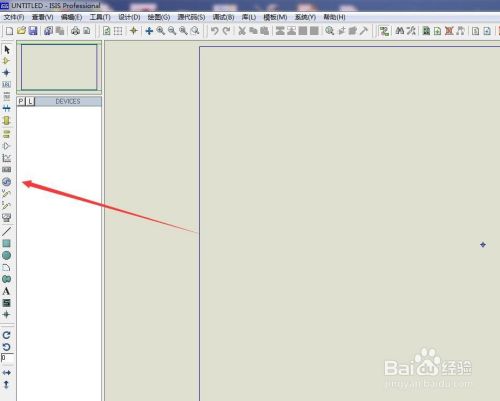Select the Voltage Probe Mode tool

click(x=6, y=194)
